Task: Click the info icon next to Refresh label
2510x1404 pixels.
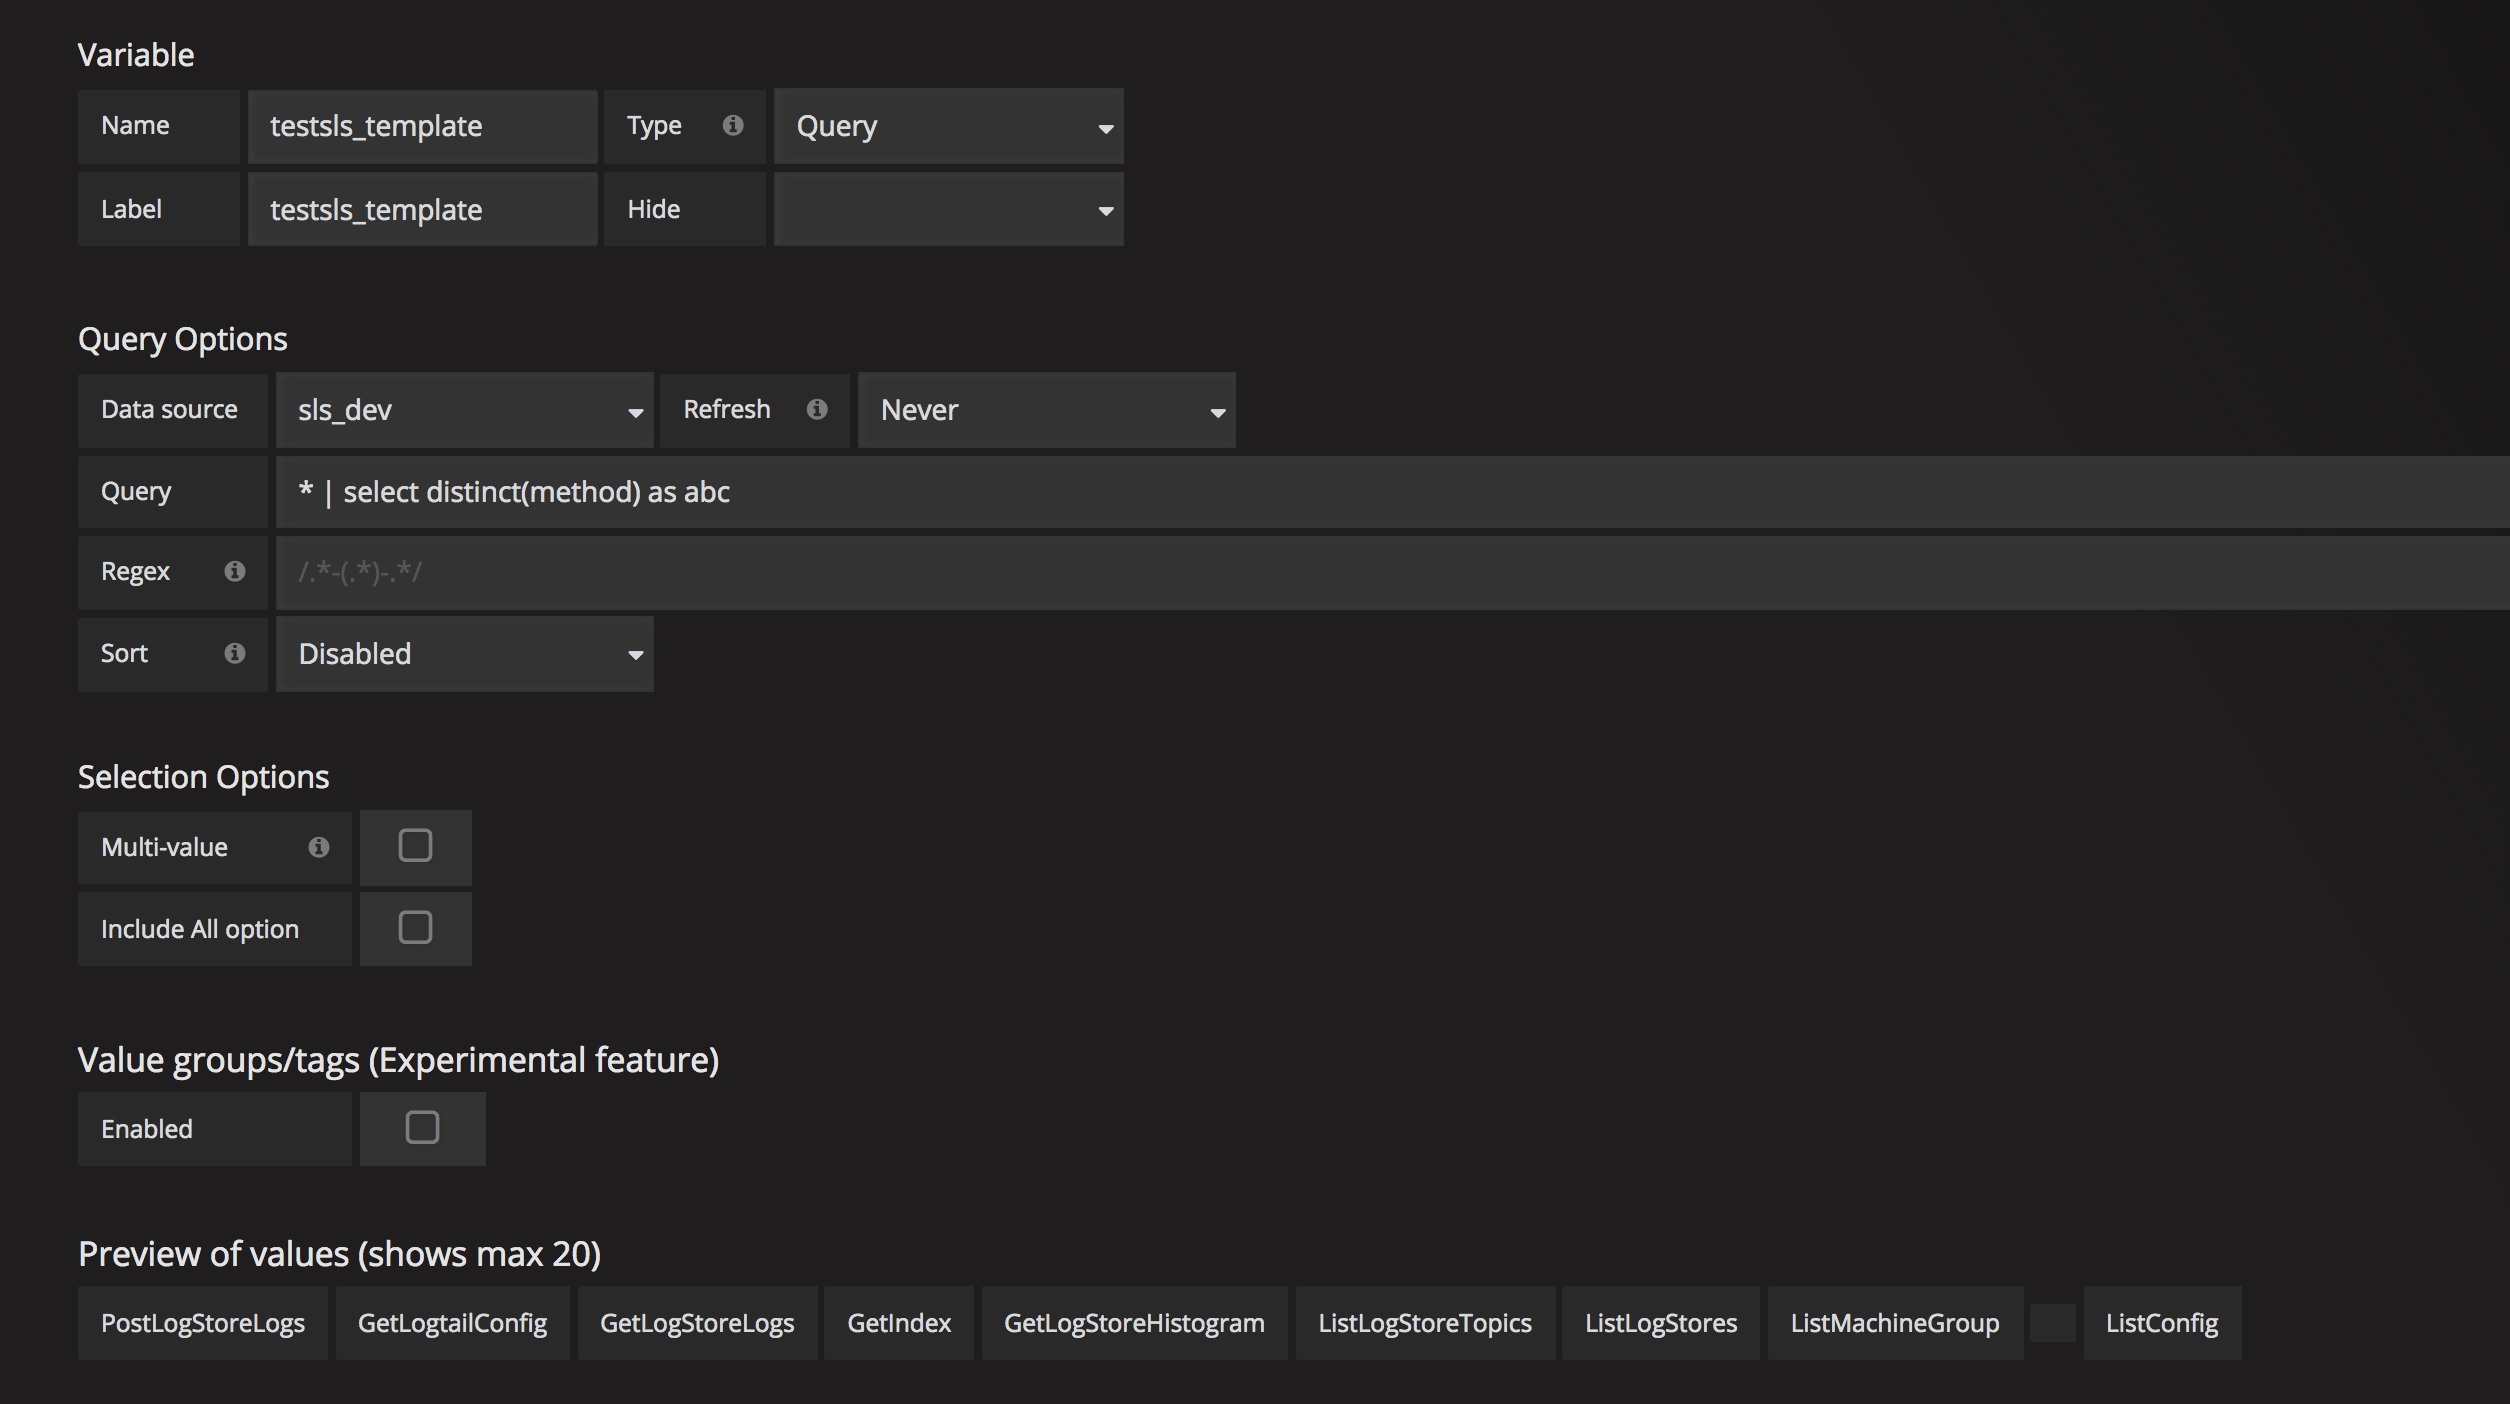Action: (817, 409)
